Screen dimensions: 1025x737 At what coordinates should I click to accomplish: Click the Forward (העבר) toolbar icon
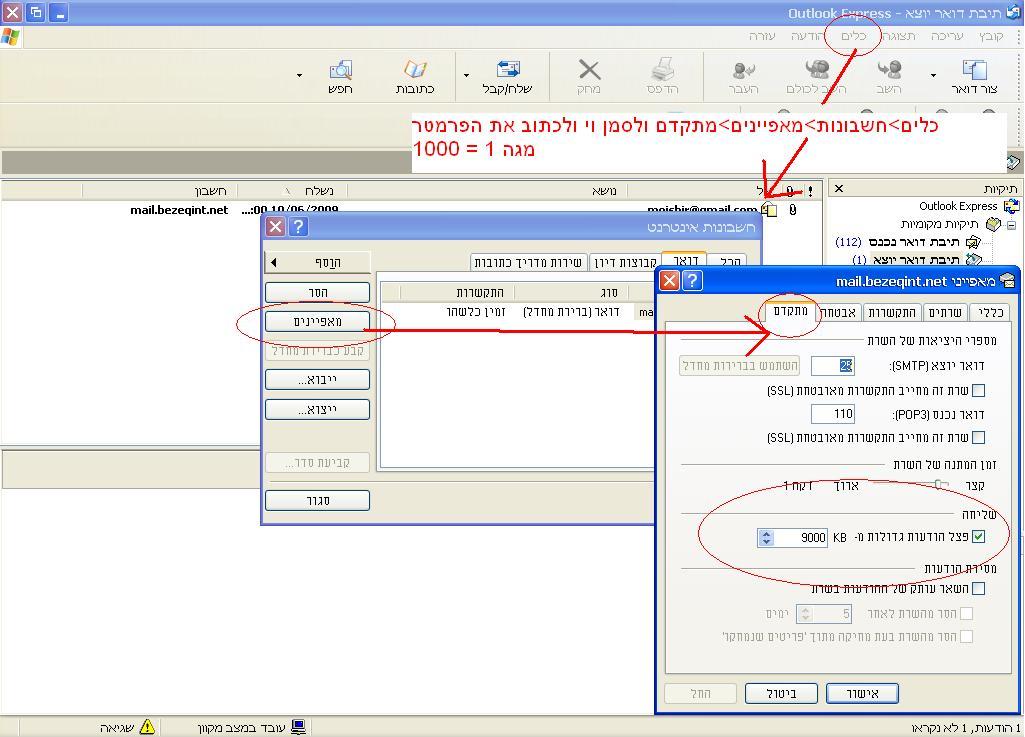[743, 69]
